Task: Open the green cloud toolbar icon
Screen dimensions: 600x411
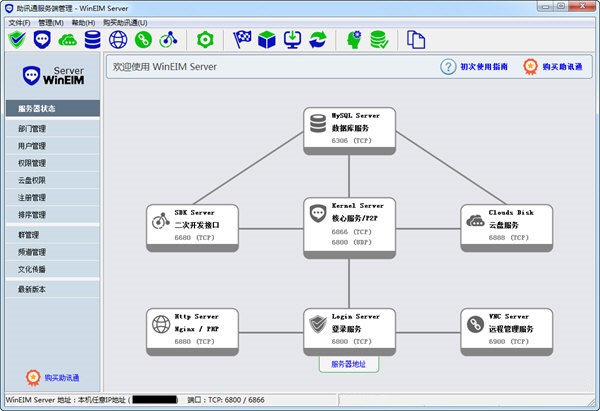Action: pos(68,40)
